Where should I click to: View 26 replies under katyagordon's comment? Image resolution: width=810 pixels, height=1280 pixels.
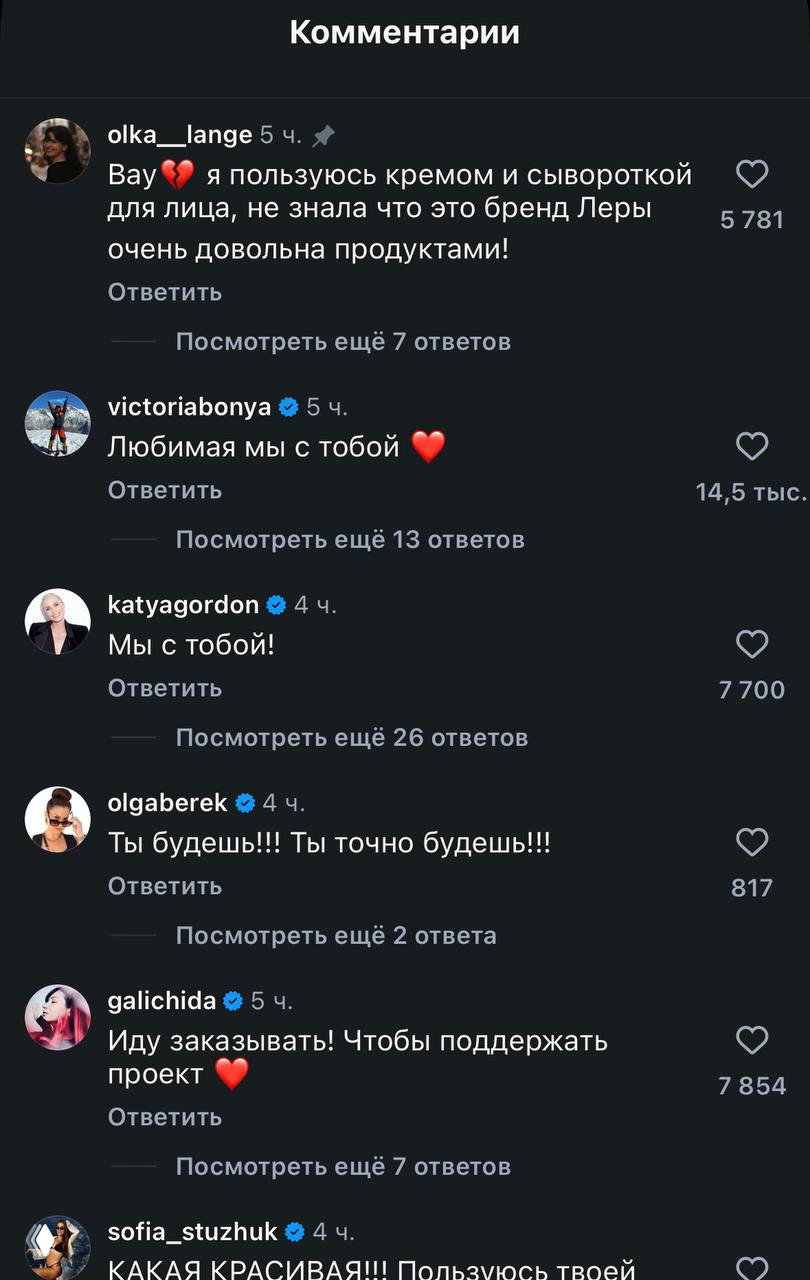pos(352,737)
